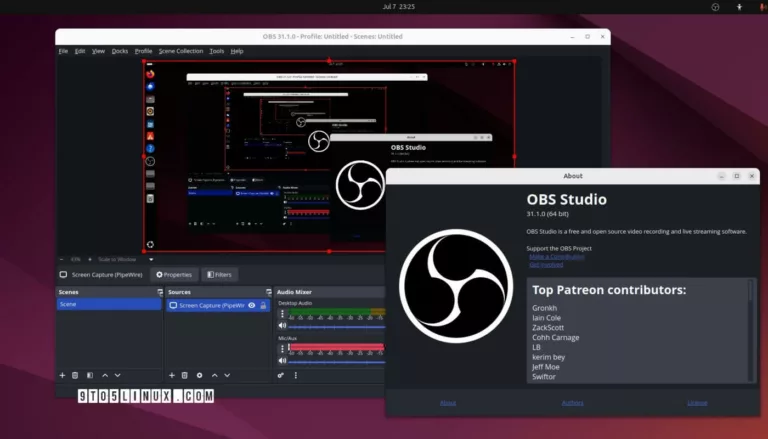Click contributor name ZackScott

[x=548, y=328]
